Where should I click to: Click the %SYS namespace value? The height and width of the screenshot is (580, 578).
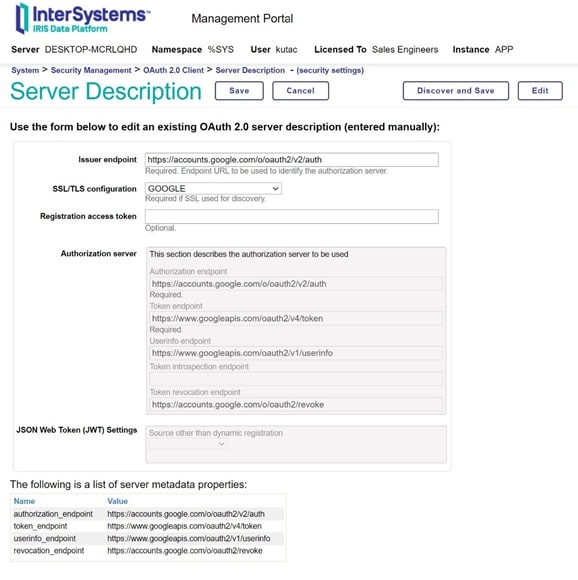221,50
